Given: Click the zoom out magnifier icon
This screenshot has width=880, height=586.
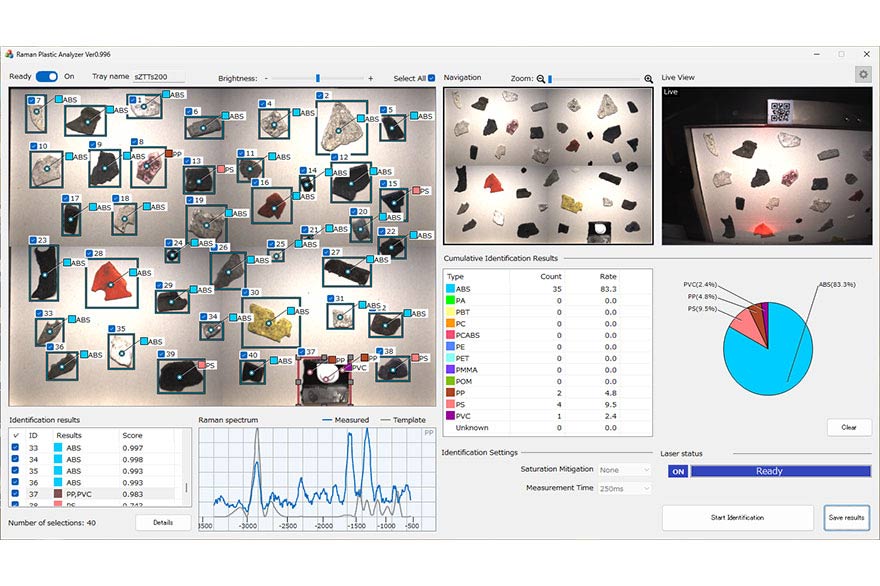Looking at the screenshot, I should point(541,78).
